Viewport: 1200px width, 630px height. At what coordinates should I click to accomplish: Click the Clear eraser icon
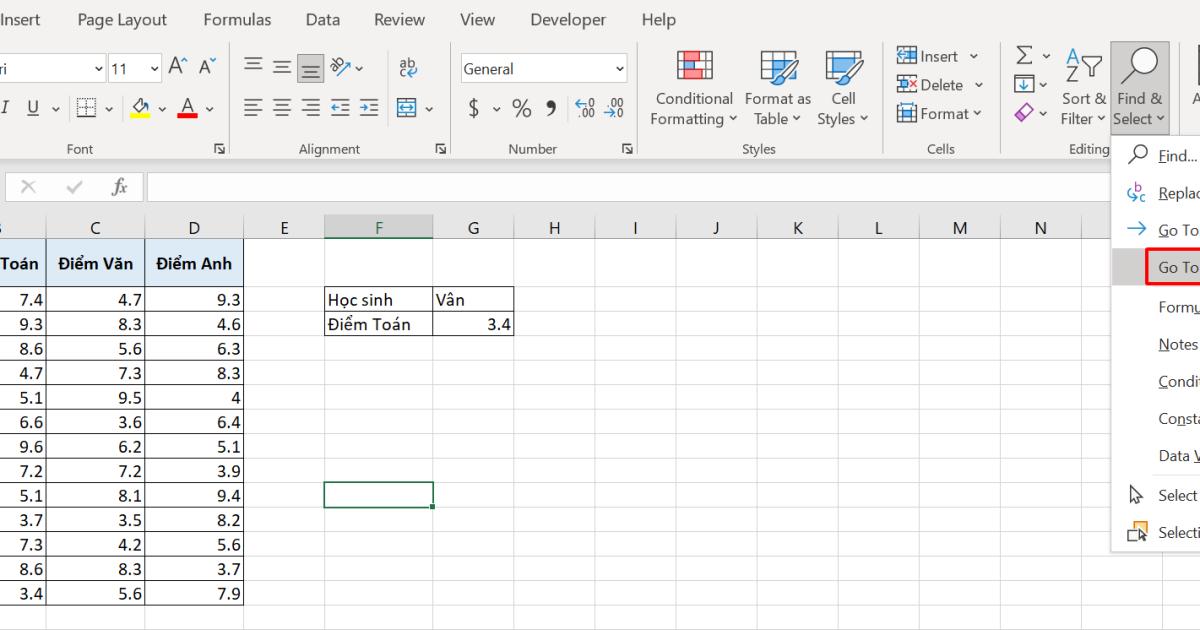tap(1024, 112)
